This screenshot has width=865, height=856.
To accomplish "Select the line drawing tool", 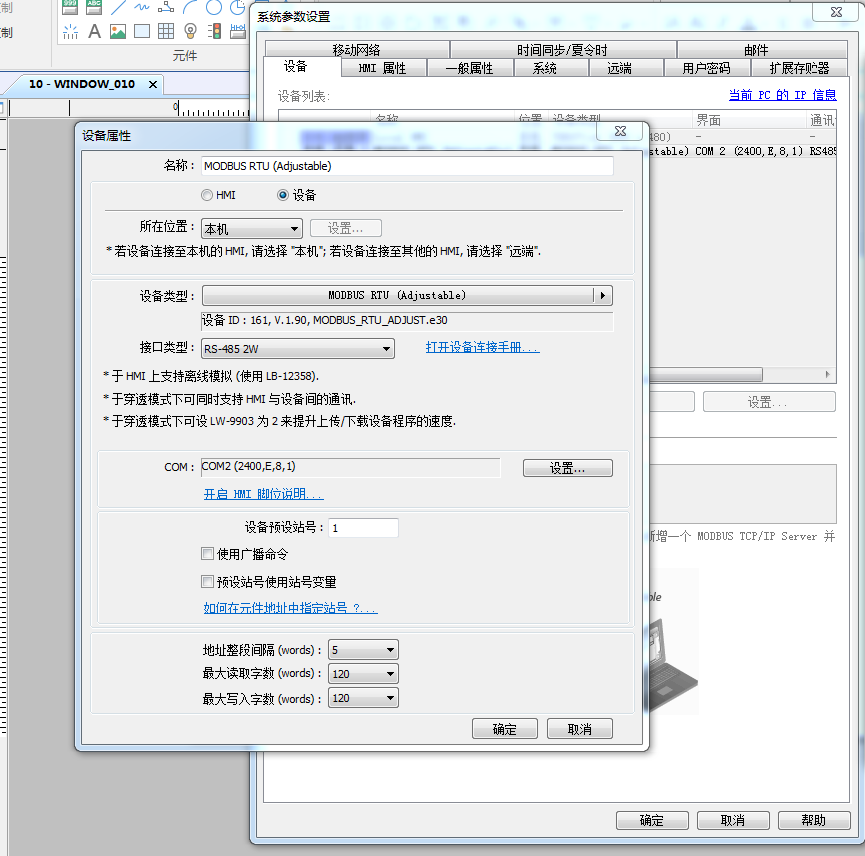I will tap(118, 7).
